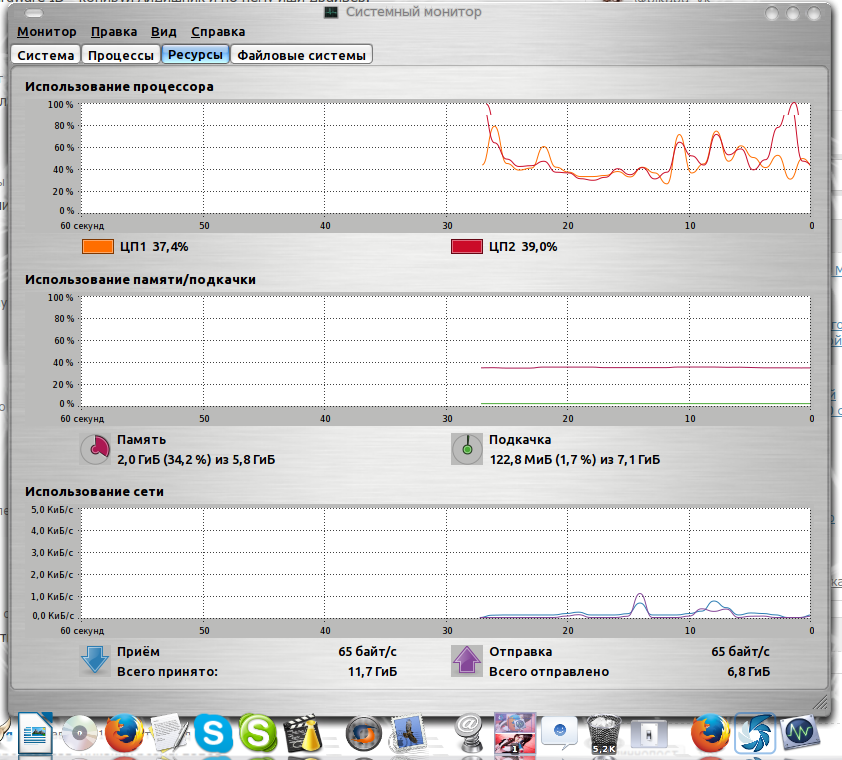Click the Подкачка green pie chart icon

[466, 449]
